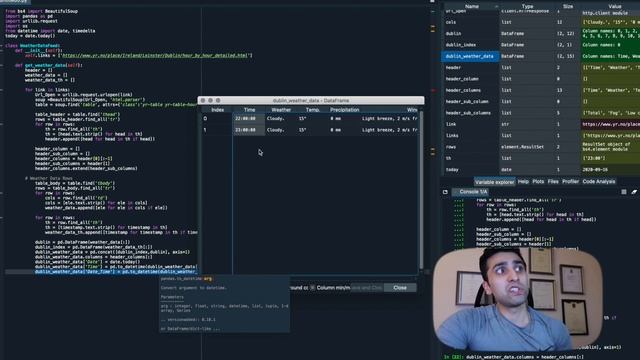Select the header_columns variable
Viewport: 640px width, 360px height.
coord(541,90)
